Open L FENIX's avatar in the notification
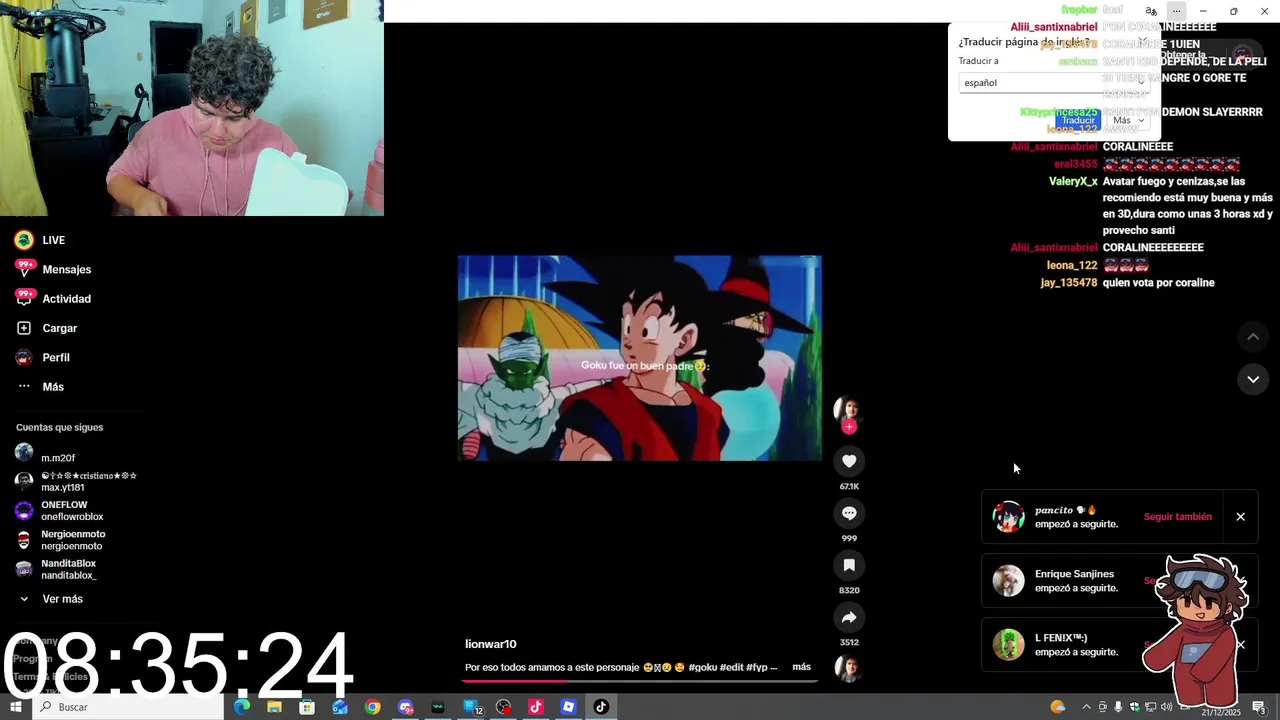The width and height of the screenshot is (1280, 720). coord(1008,645)
